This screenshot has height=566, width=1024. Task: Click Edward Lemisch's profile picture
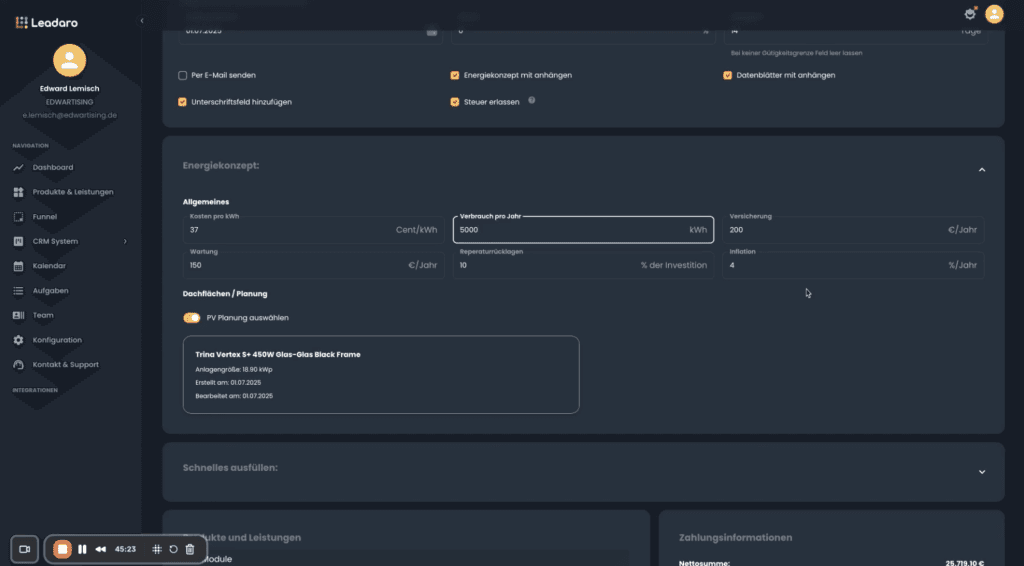click(69, 60)
